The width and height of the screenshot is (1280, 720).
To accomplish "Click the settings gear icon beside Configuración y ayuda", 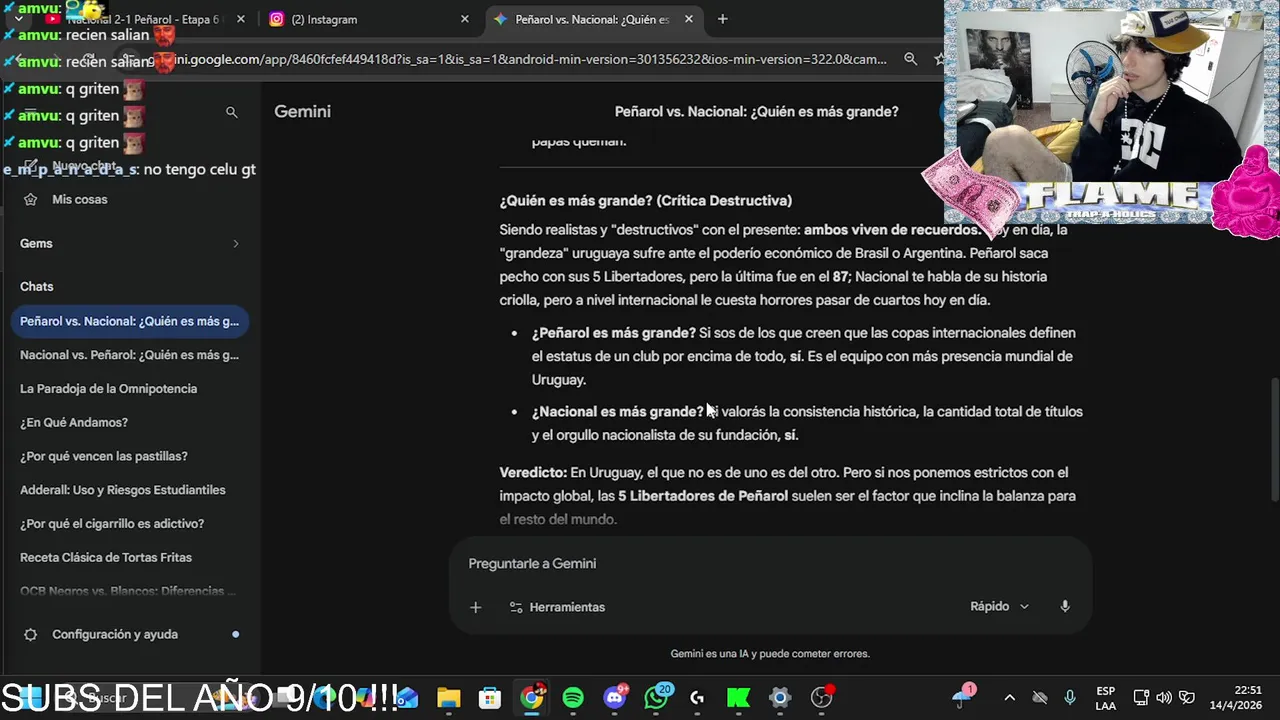I will click(x=30, y=634).
